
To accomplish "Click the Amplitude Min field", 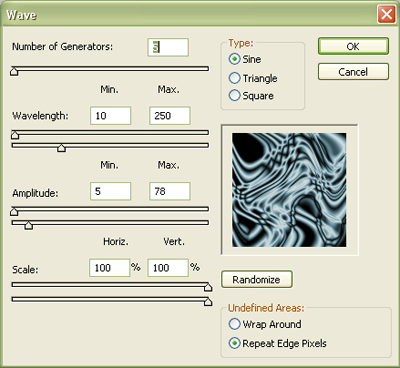I will (x=111, y=191).
